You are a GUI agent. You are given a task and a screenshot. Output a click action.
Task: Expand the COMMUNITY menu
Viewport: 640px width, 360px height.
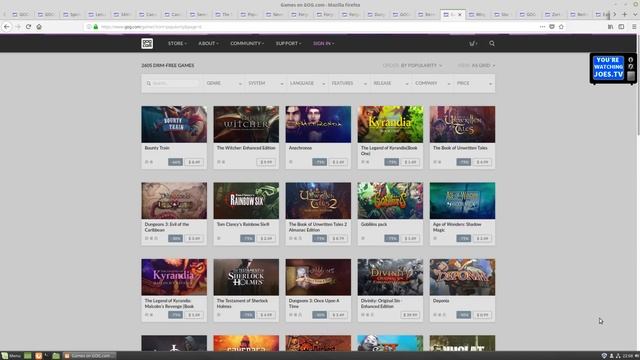[247, 43]
